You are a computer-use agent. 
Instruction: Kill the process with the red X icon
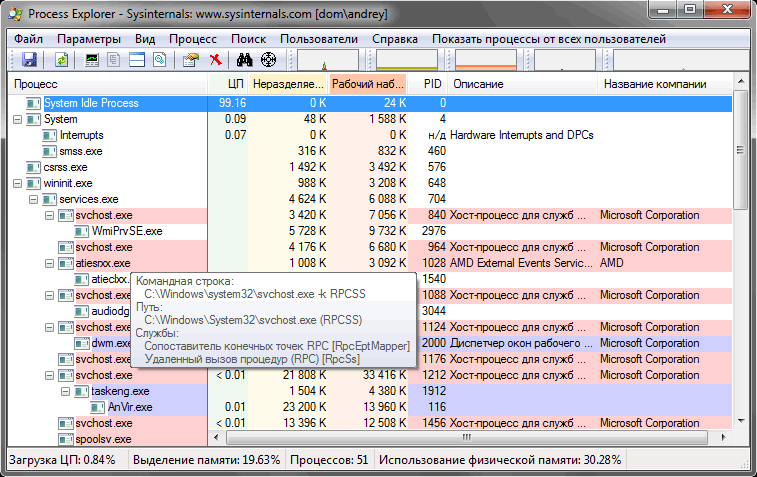coord(214,60)
